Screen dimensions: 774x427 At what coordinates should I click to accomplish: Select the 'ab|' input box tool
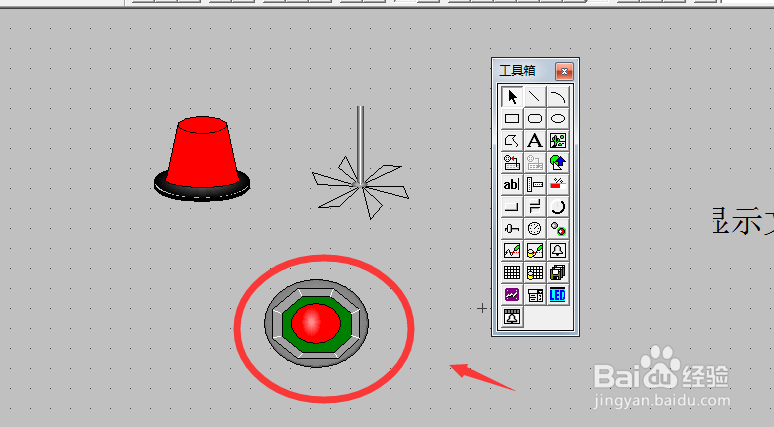512,185
